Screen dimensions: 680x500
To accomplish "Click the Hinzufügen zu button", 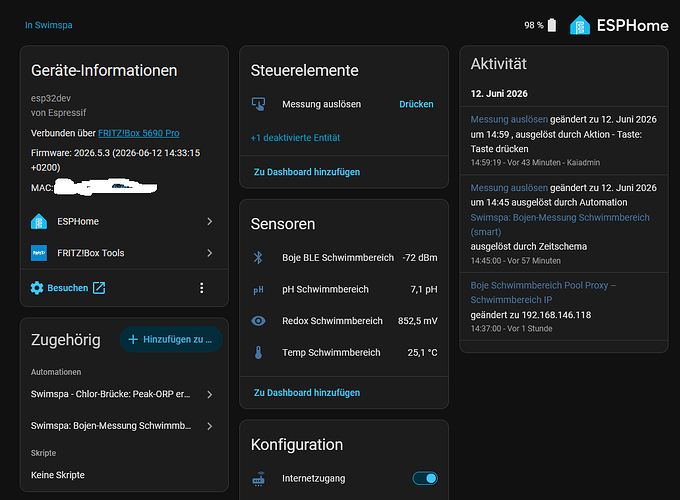I will [x=171, y=340].
